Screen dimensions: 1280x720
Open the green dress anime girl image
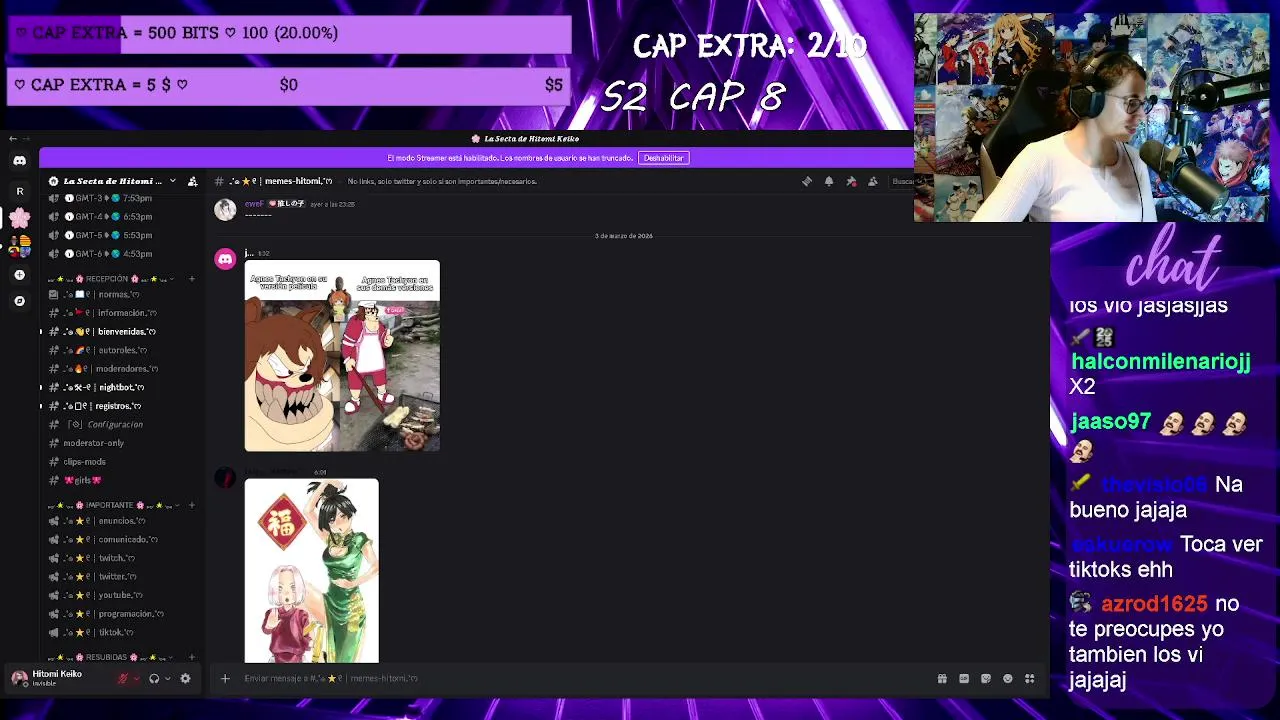click(x=312, y=570)
